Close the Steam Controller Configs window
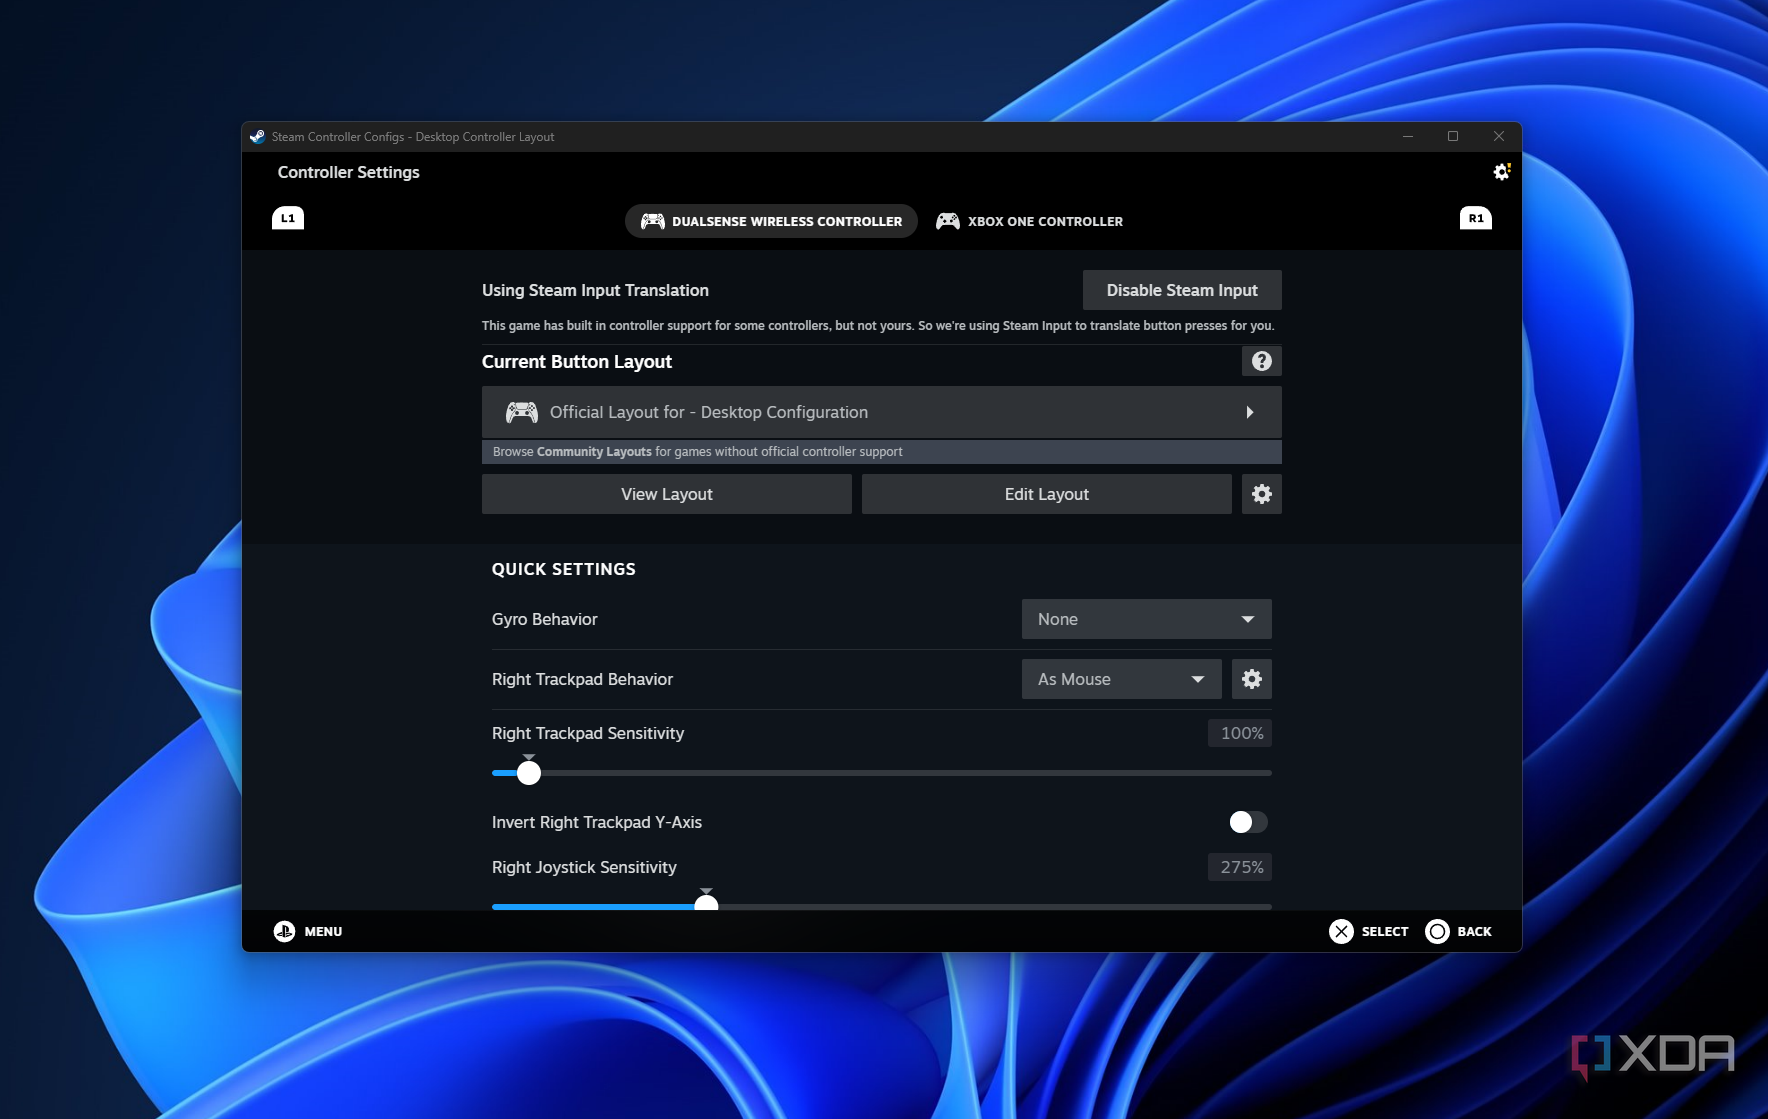The height and width of the screenshot is (1119, 1768). (1498, 137)
